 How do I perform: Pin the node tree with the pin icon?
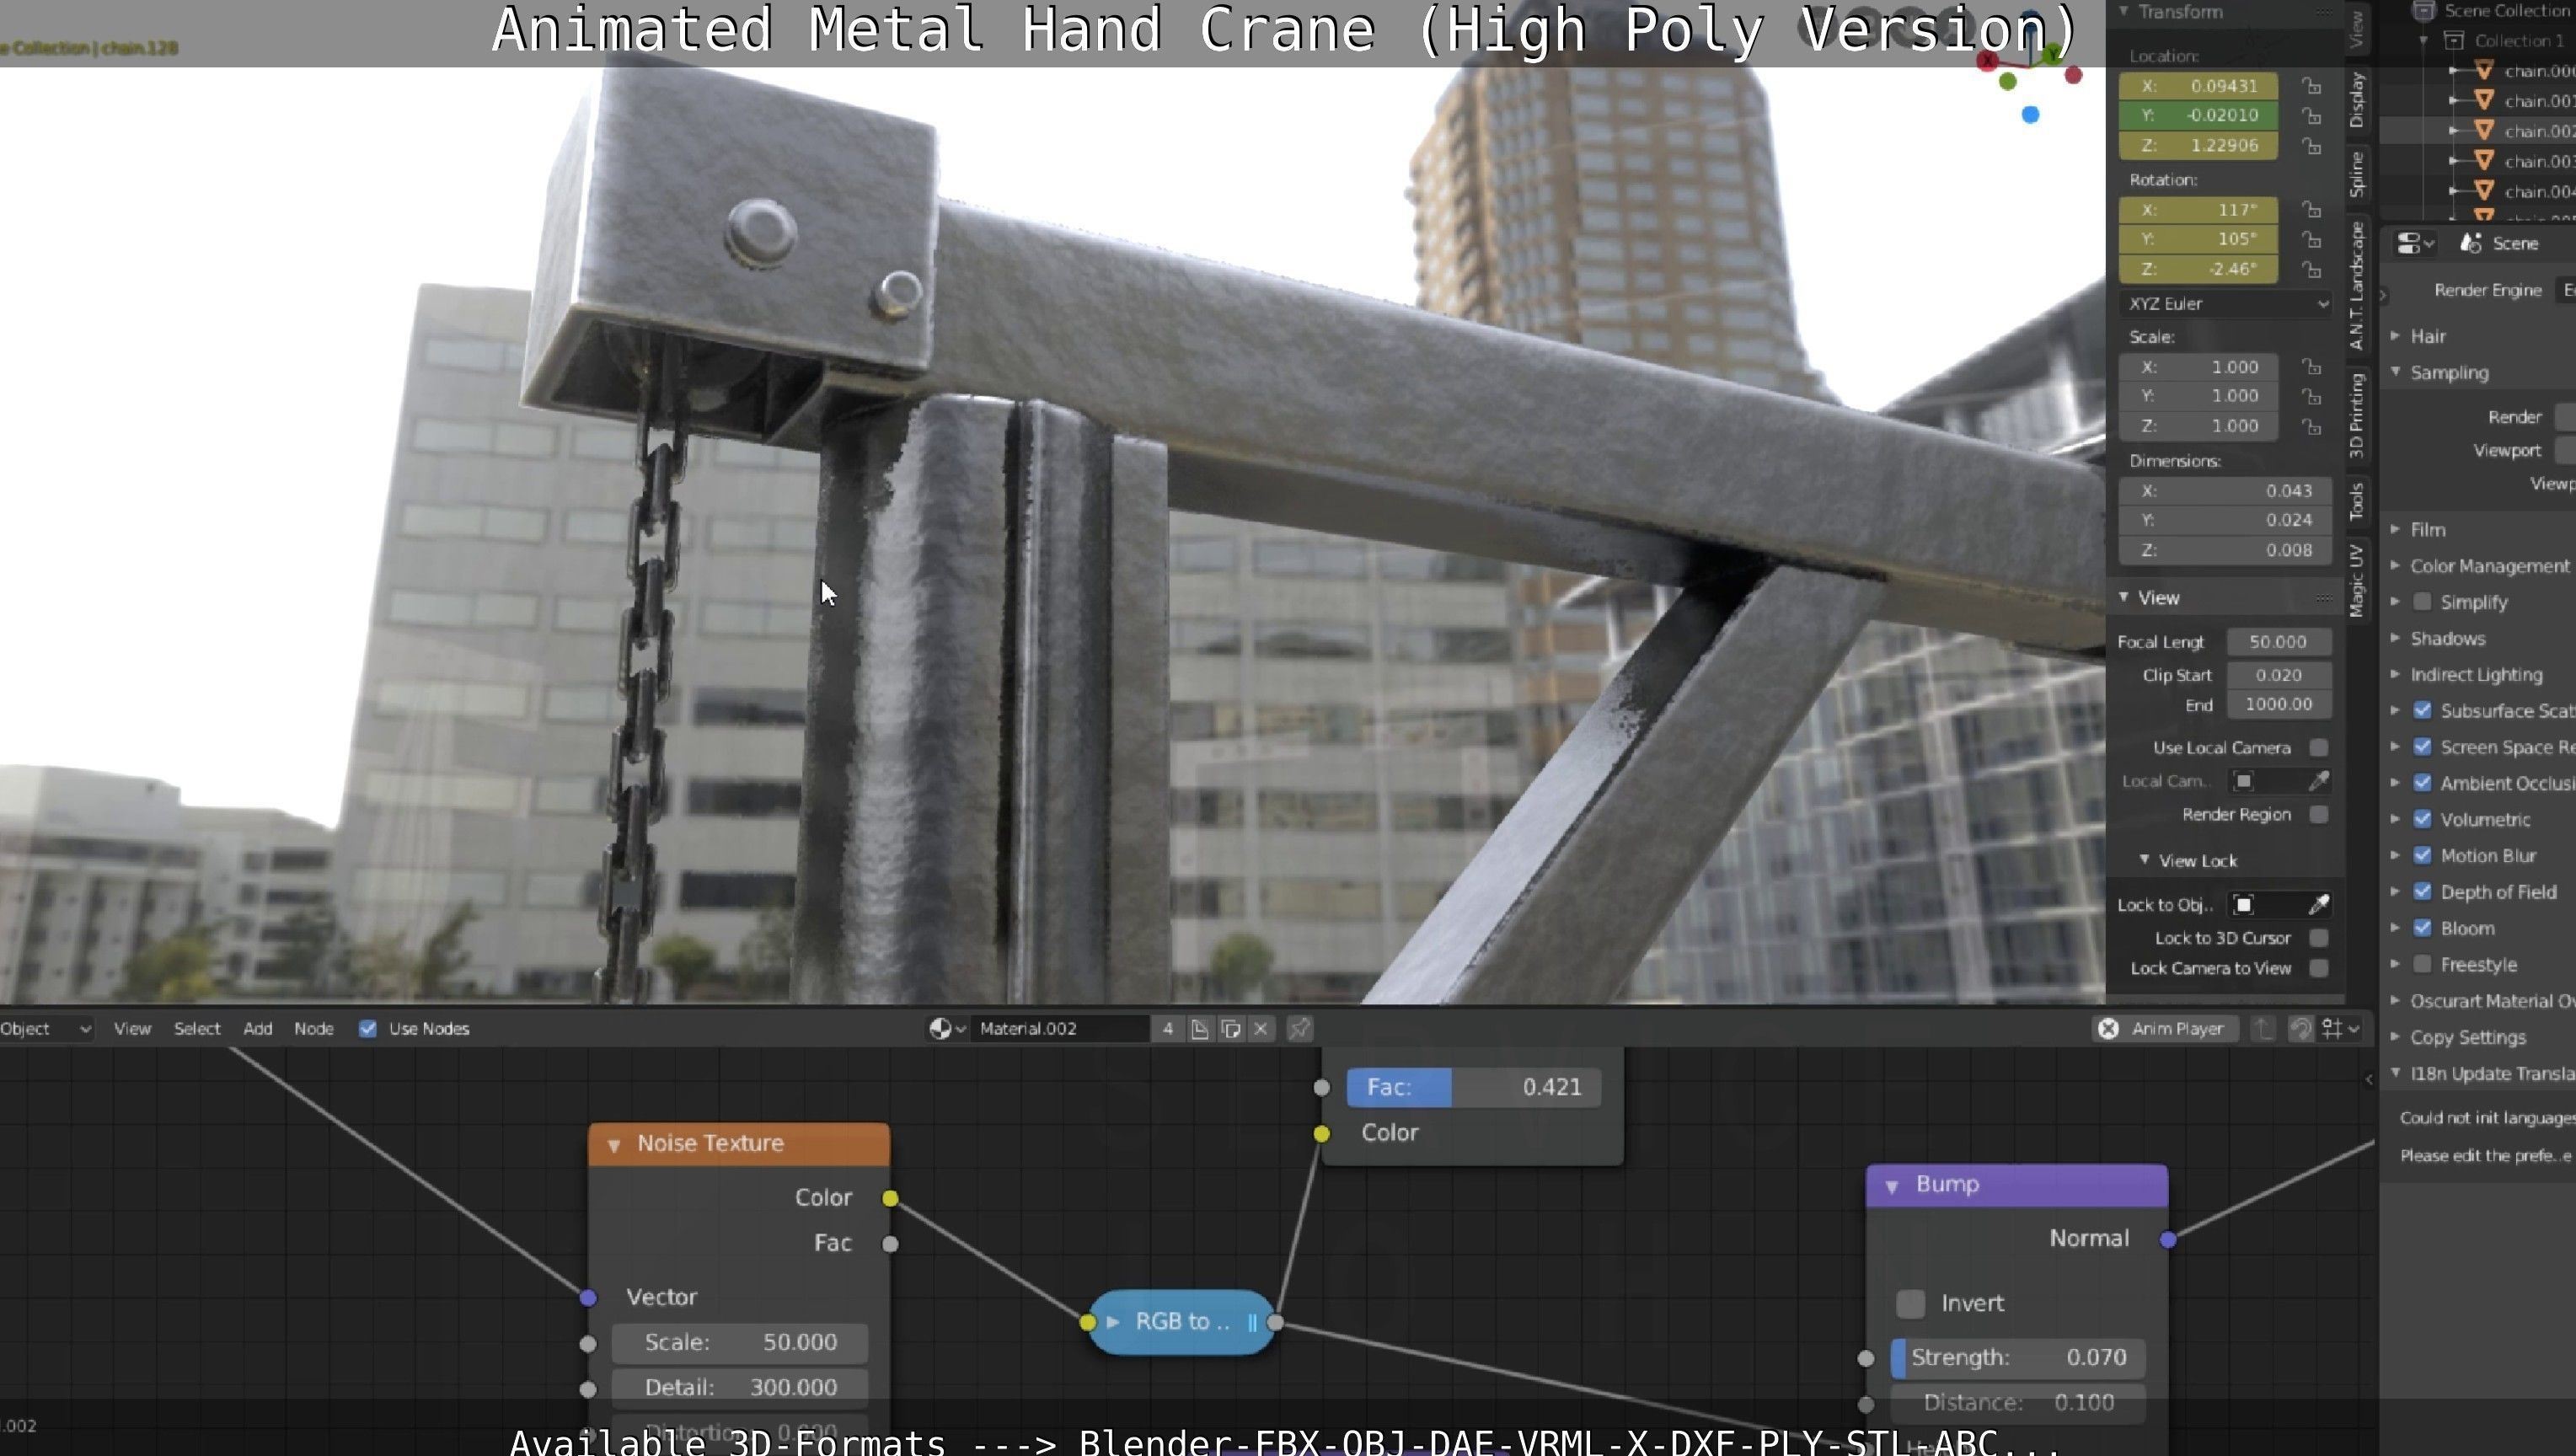click(x=1299, y=1029)
